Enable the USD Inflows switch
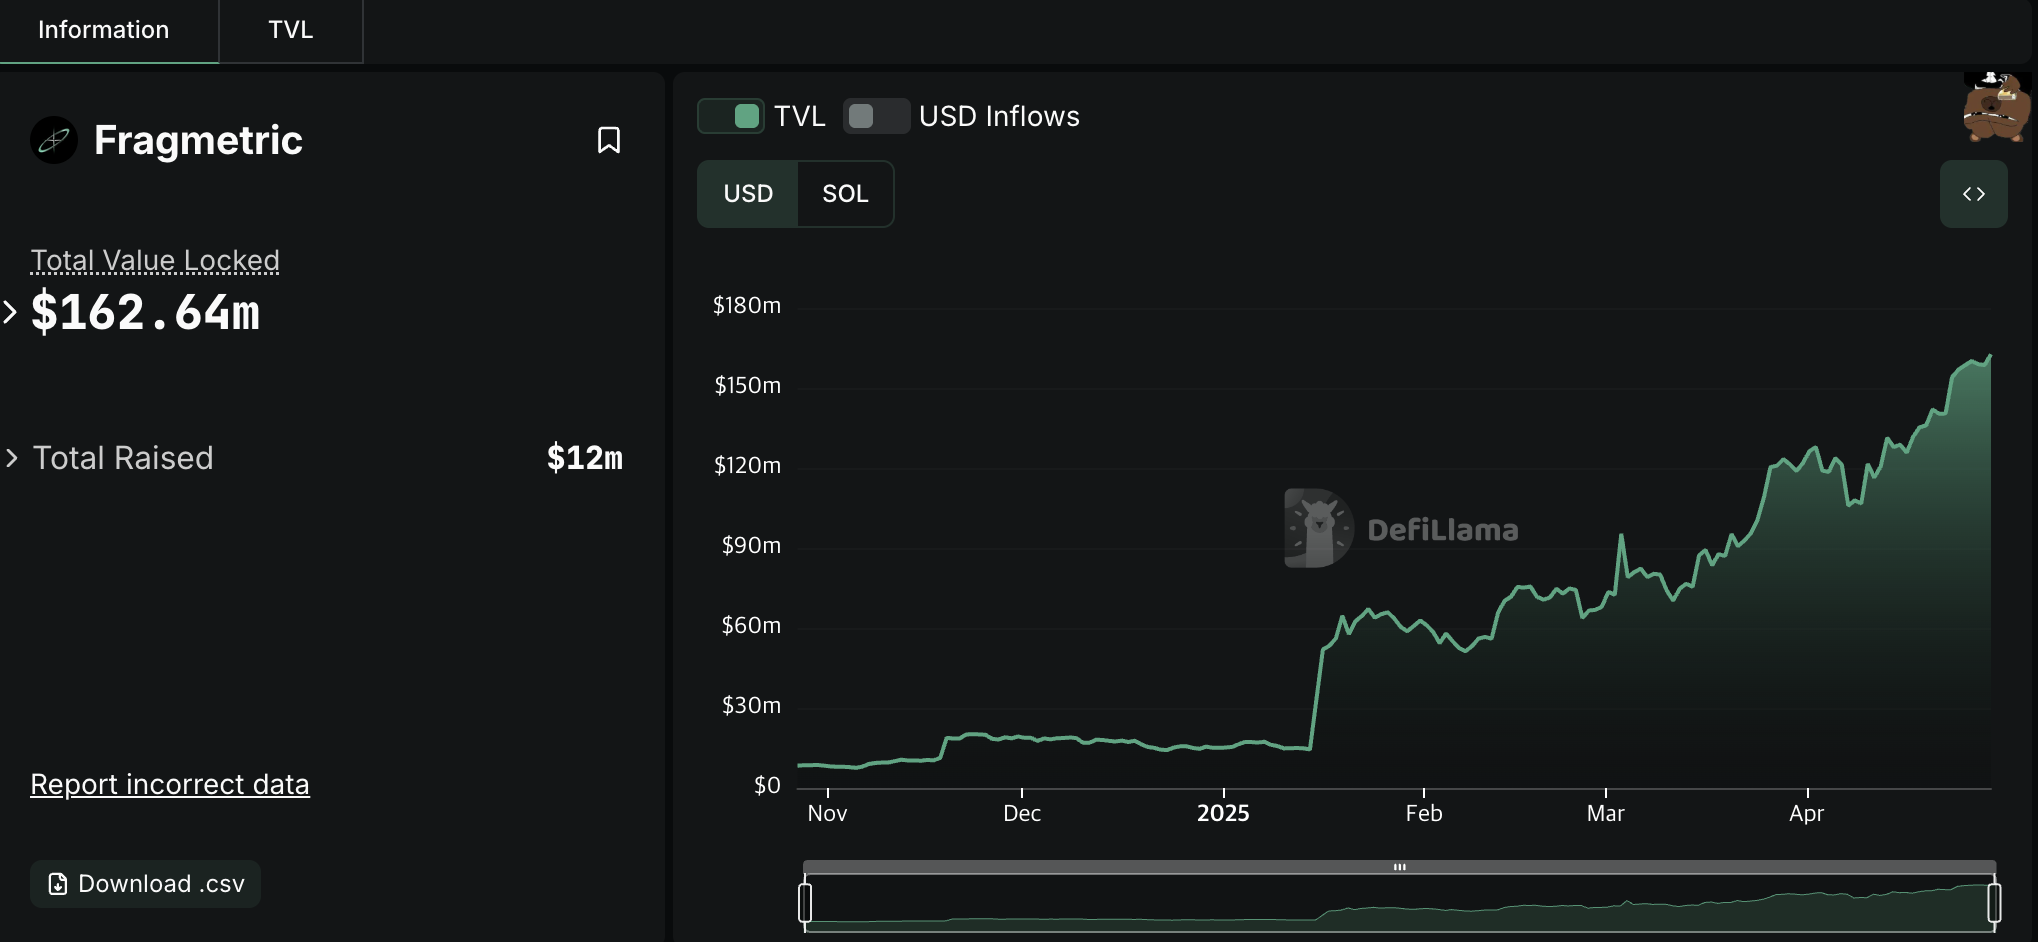The image size is (2038, 942). point(876,116)
